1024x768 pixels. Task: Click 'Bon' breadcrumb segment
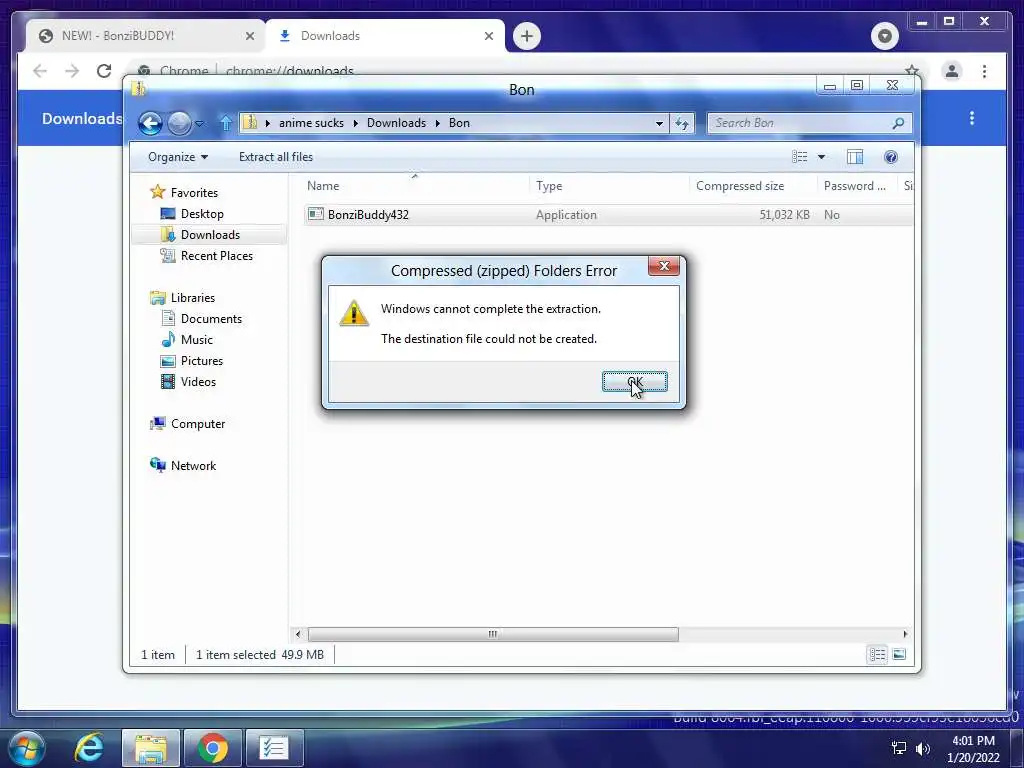click(459, 123)
